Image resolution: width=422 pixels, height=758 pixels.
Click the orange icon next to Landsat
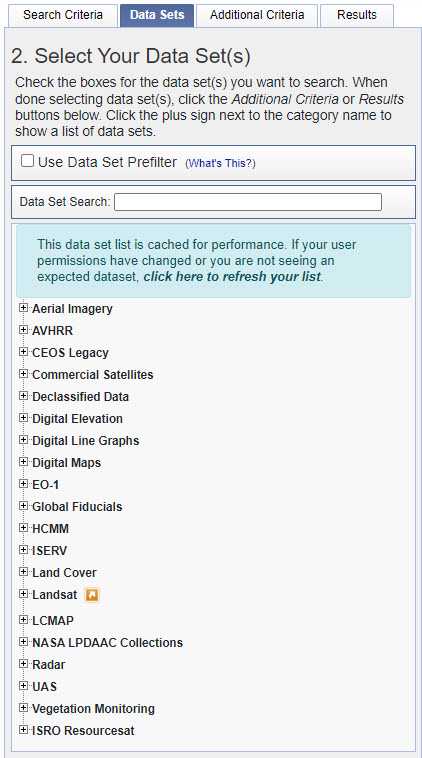(x=92, y=595)
